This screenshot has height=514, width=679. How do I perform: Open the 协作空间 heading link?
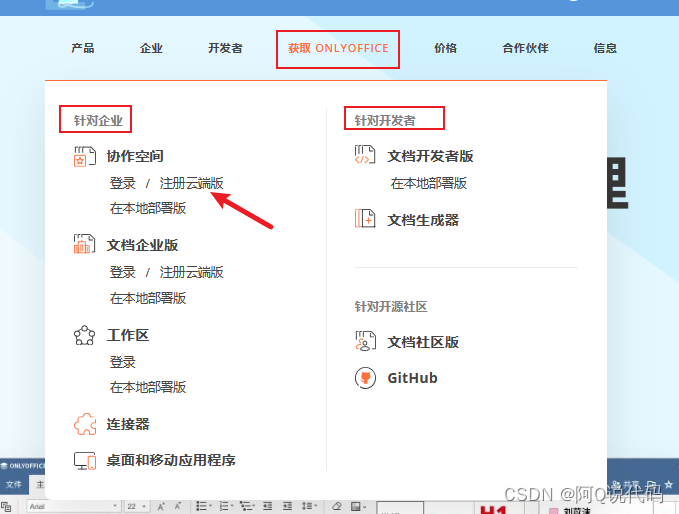click(x=135, y=156)
